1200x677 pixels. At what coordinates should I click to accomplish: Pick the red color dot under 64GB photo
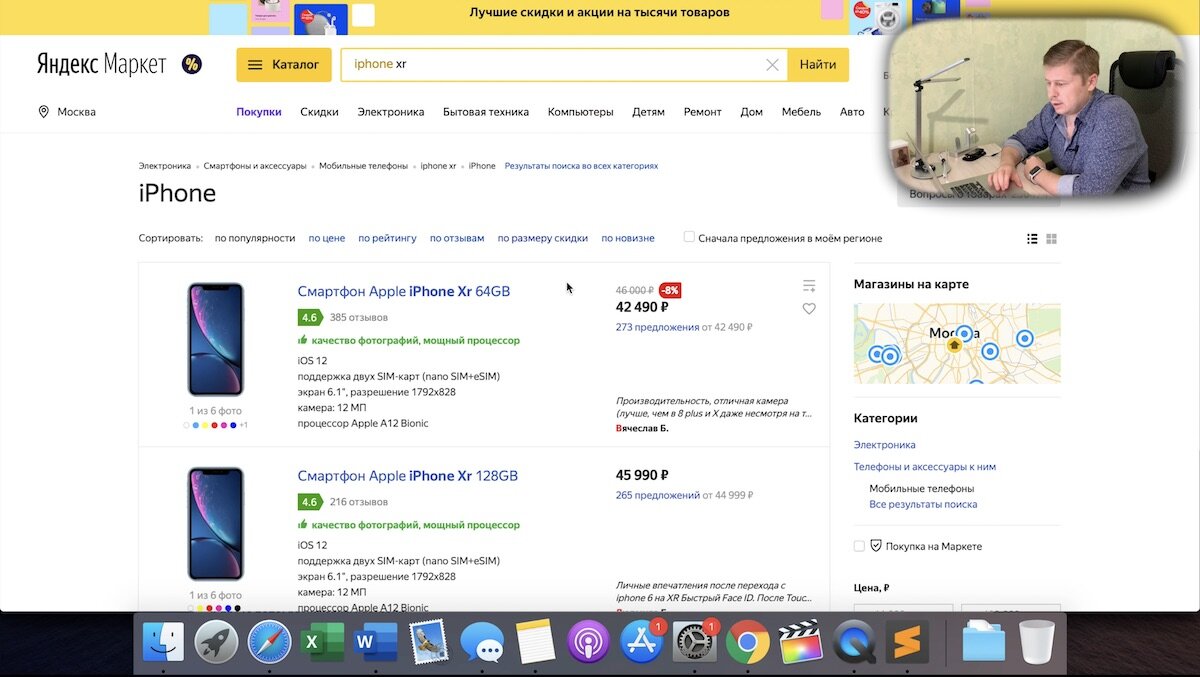click(x=214, y=425)
